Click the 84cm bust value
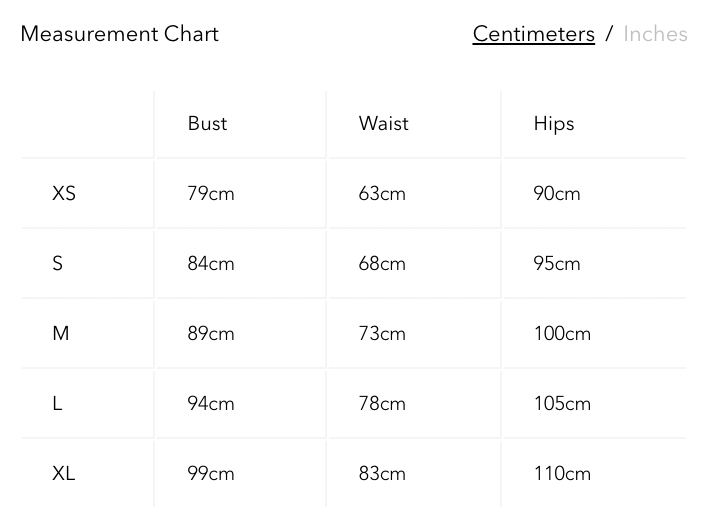 pos(211,263)
